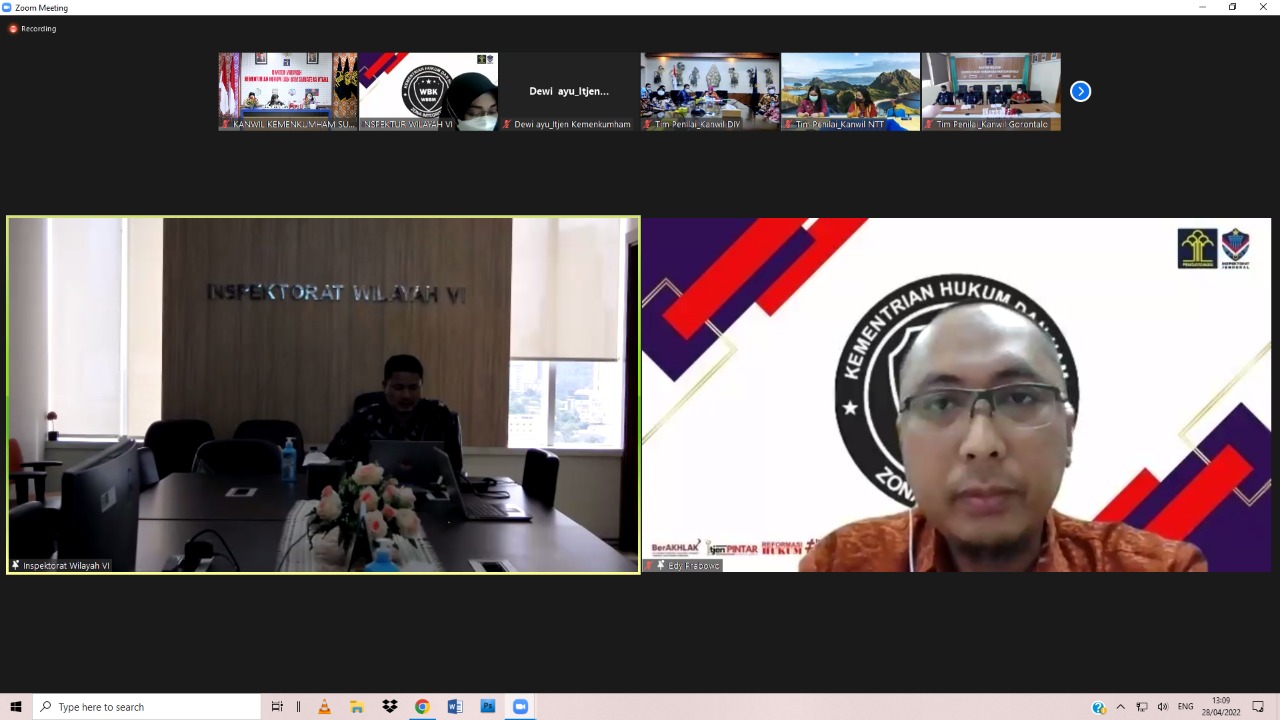The height and width of the screenshot is (720, 1280).
Task: Select the Tim Penilai_Kanwil NTT video thumbnail
Action: pyautogui.click(x=850, y=91)
